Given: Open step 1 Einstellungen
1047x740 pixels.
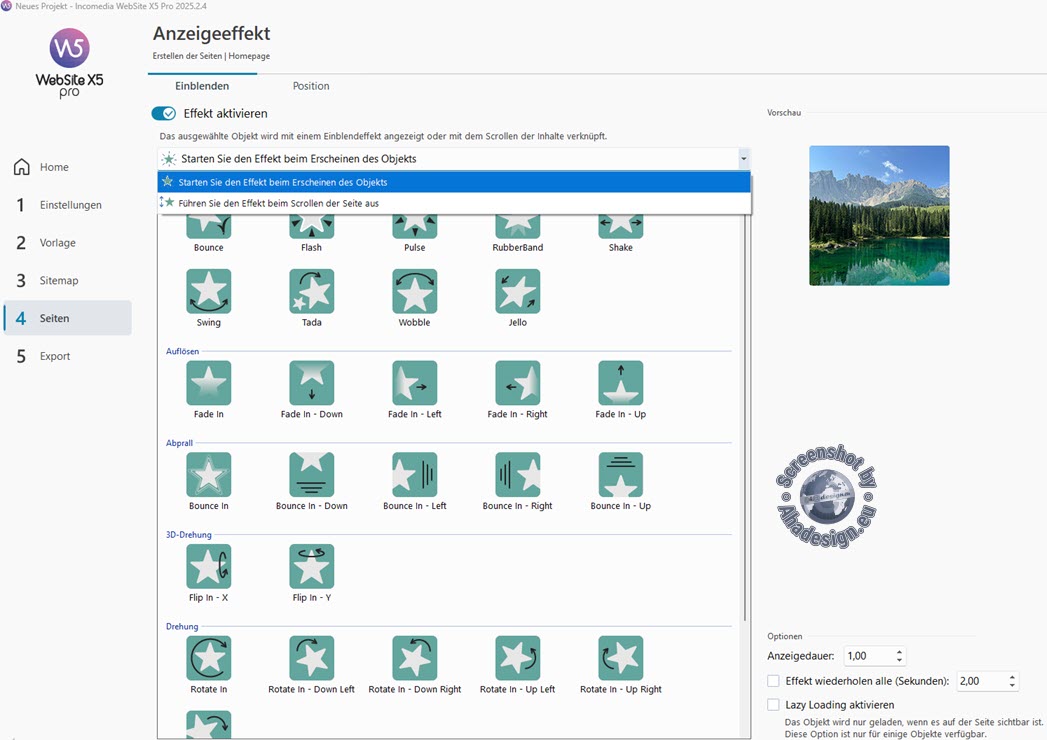Looking at the screenshot, I should coord(67,205).
